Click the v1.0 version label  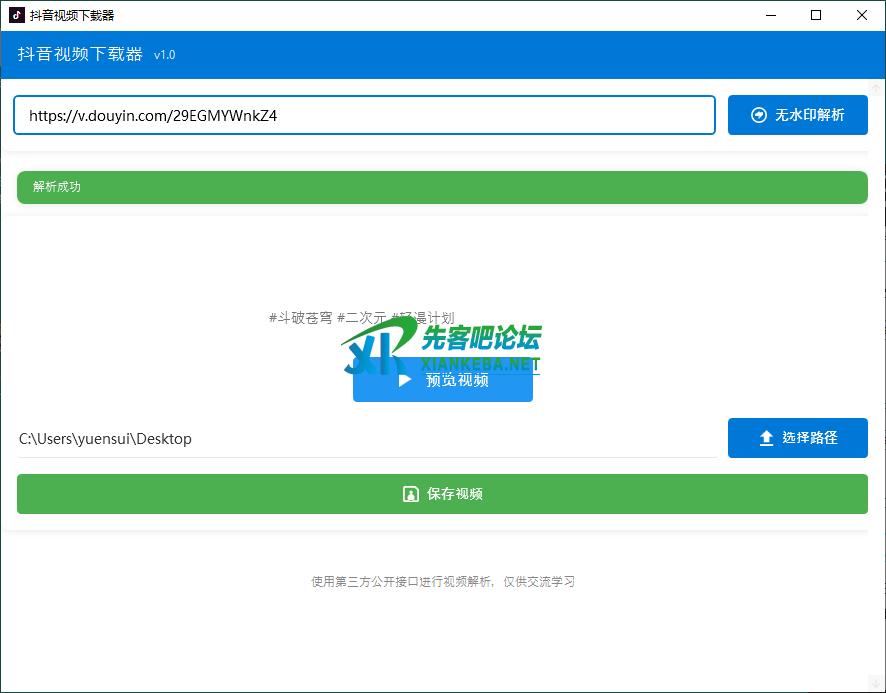coord(164,56)
